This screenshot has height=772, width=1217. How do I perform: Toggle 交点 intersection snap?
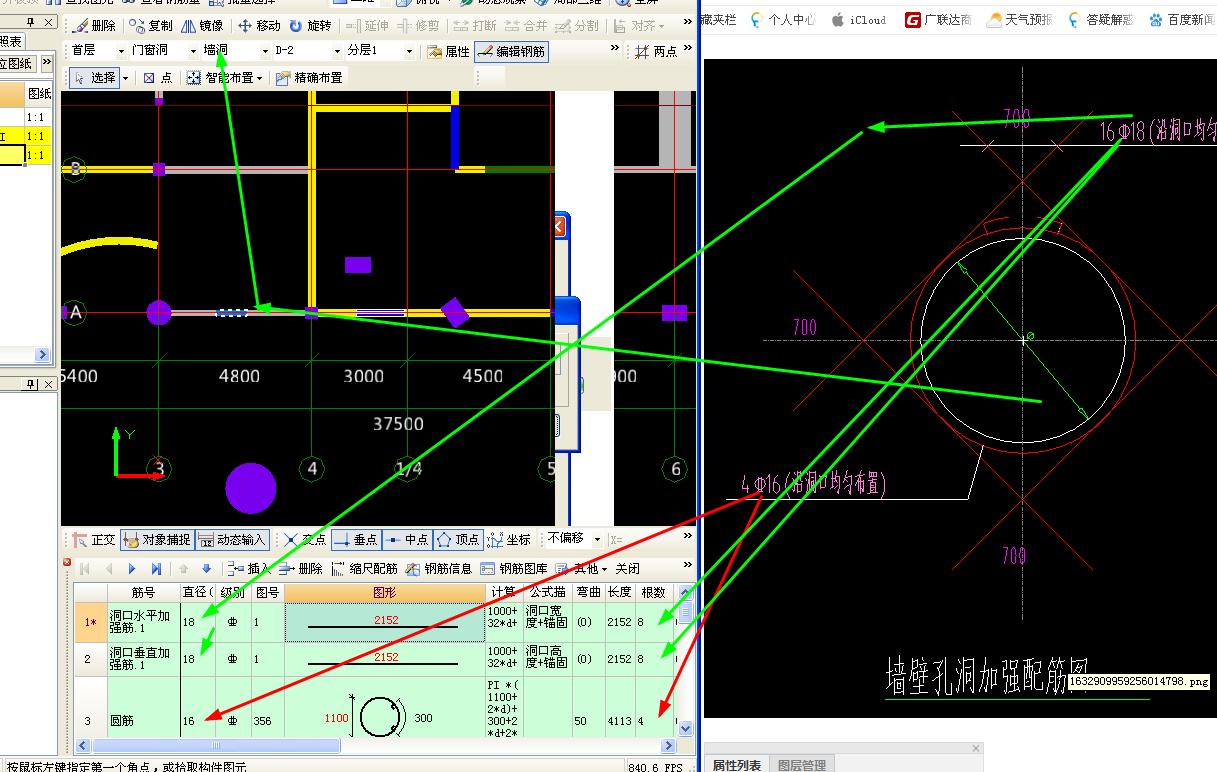(304, 540)
